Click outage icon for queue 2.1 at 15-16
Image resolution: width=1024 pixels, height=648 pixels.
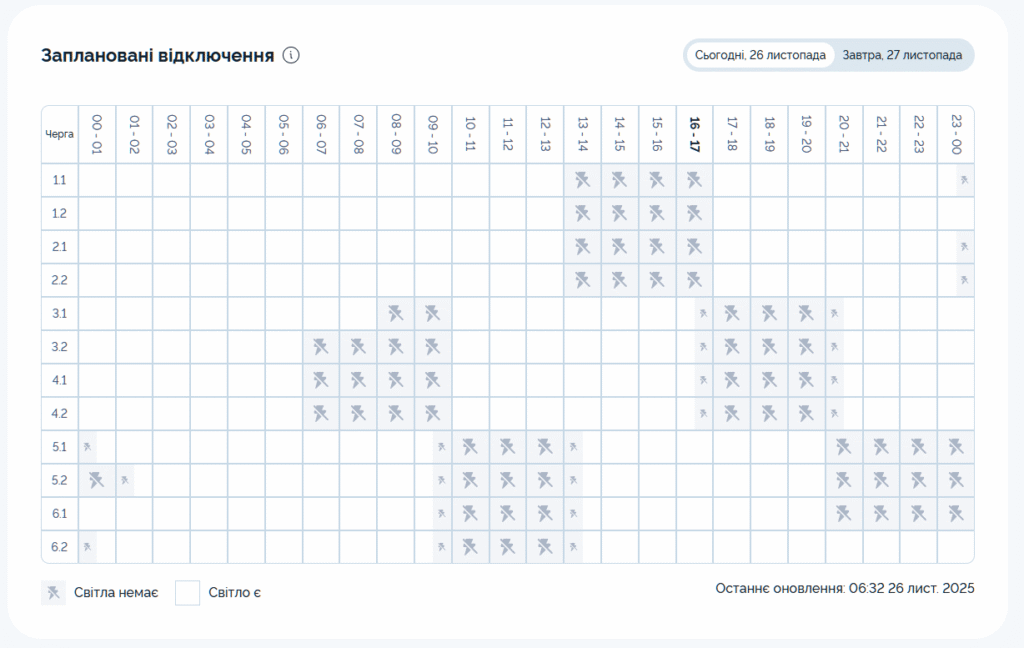click(x=657, y=247)
